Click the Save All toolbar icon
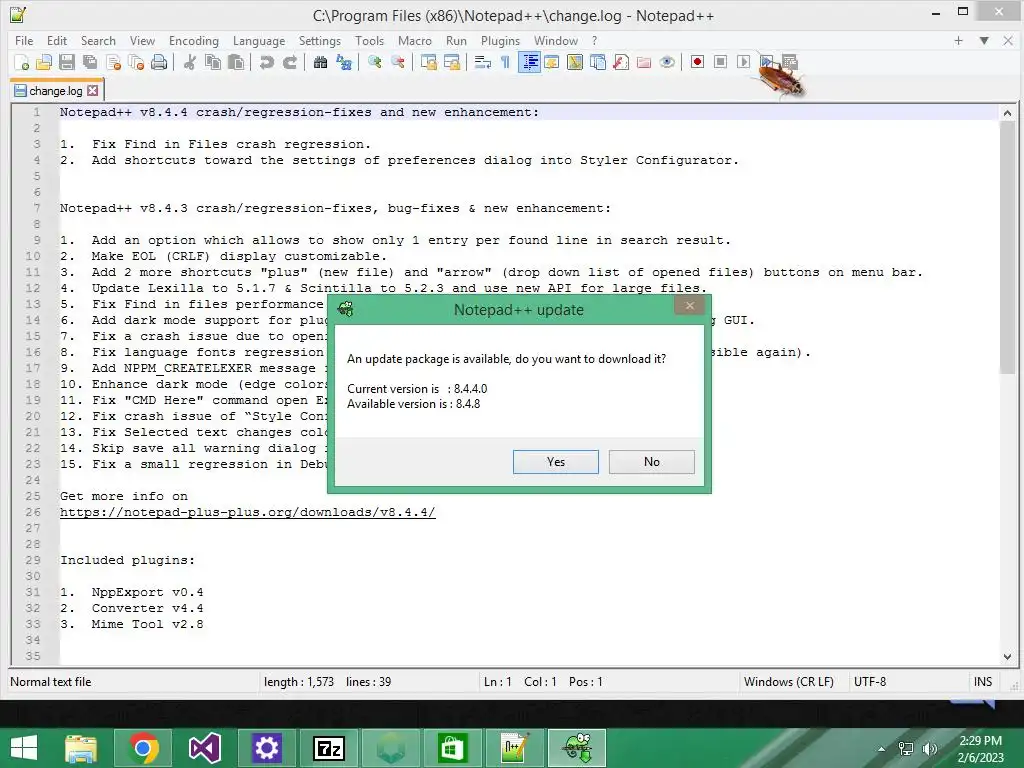 coord(90,63)
